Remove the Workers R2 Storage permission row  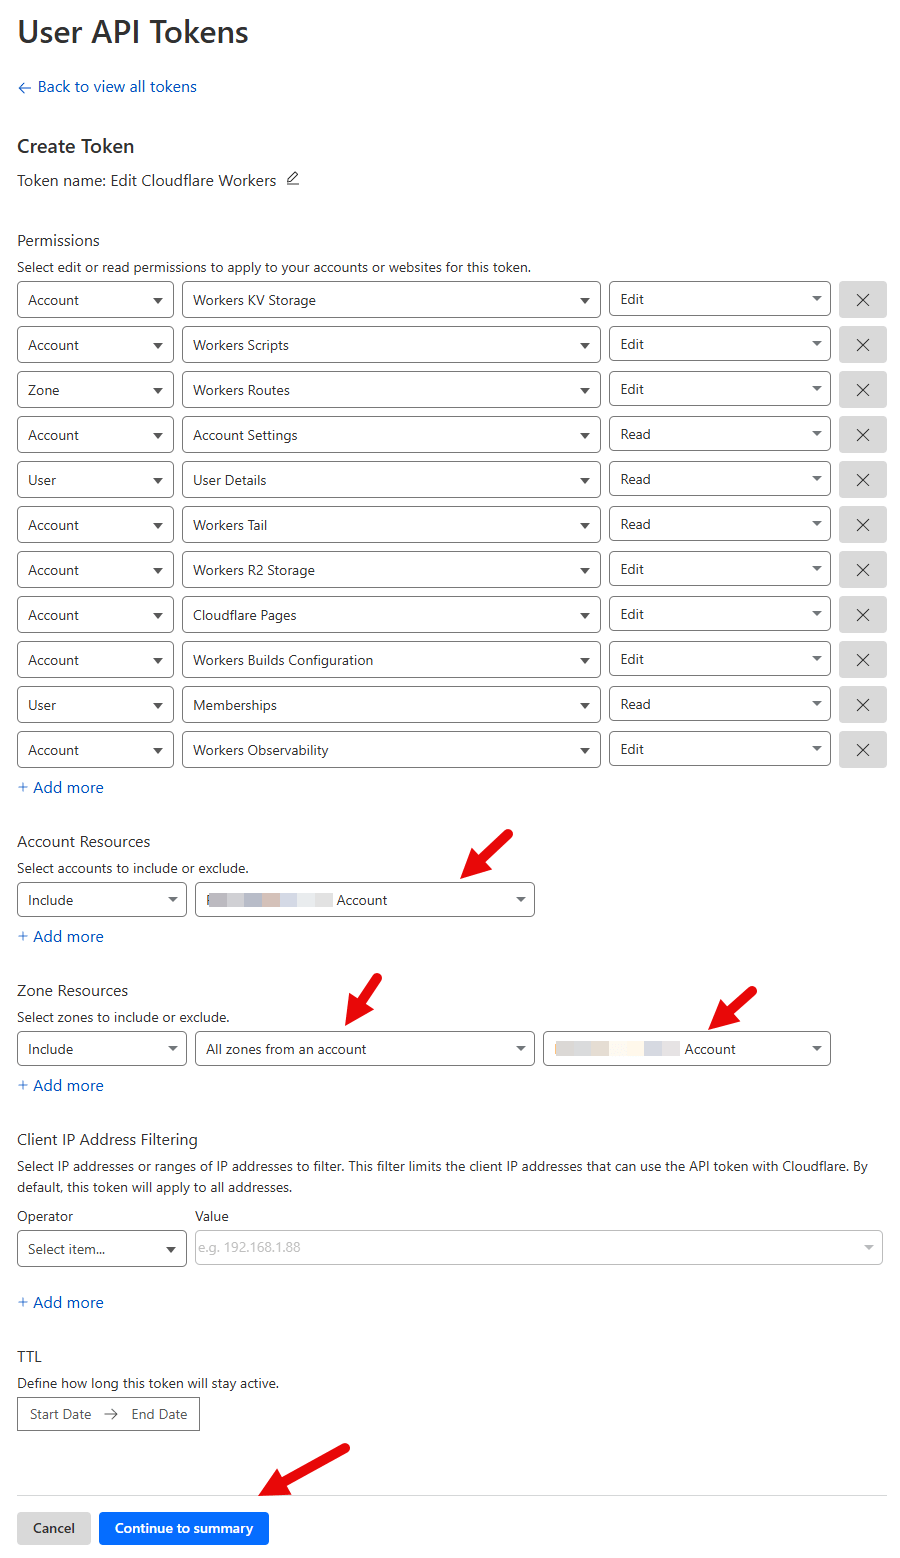coord(863,570)
